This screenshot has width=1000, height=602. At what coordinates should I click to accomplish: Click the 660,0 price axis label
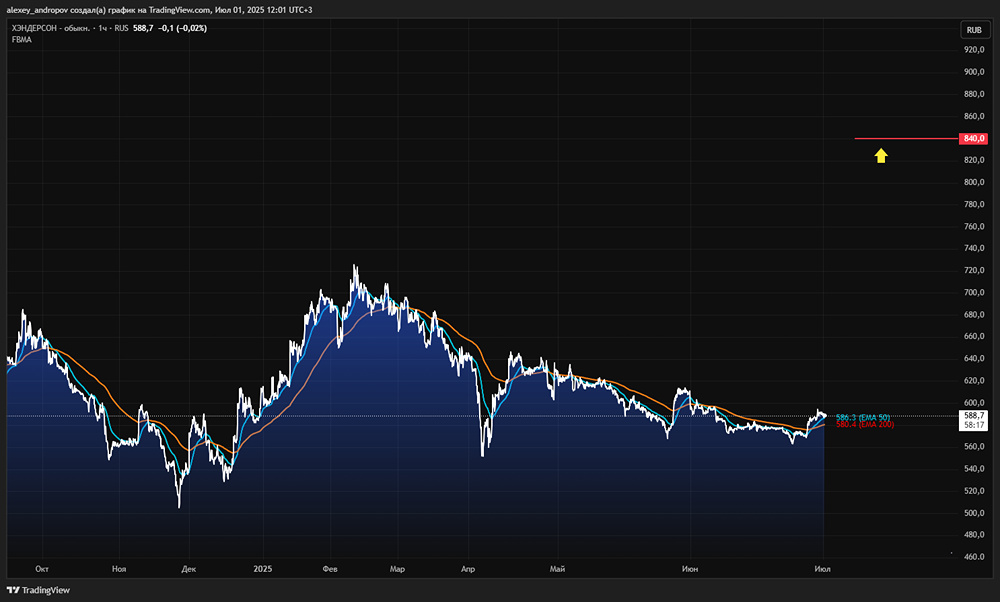974,337
